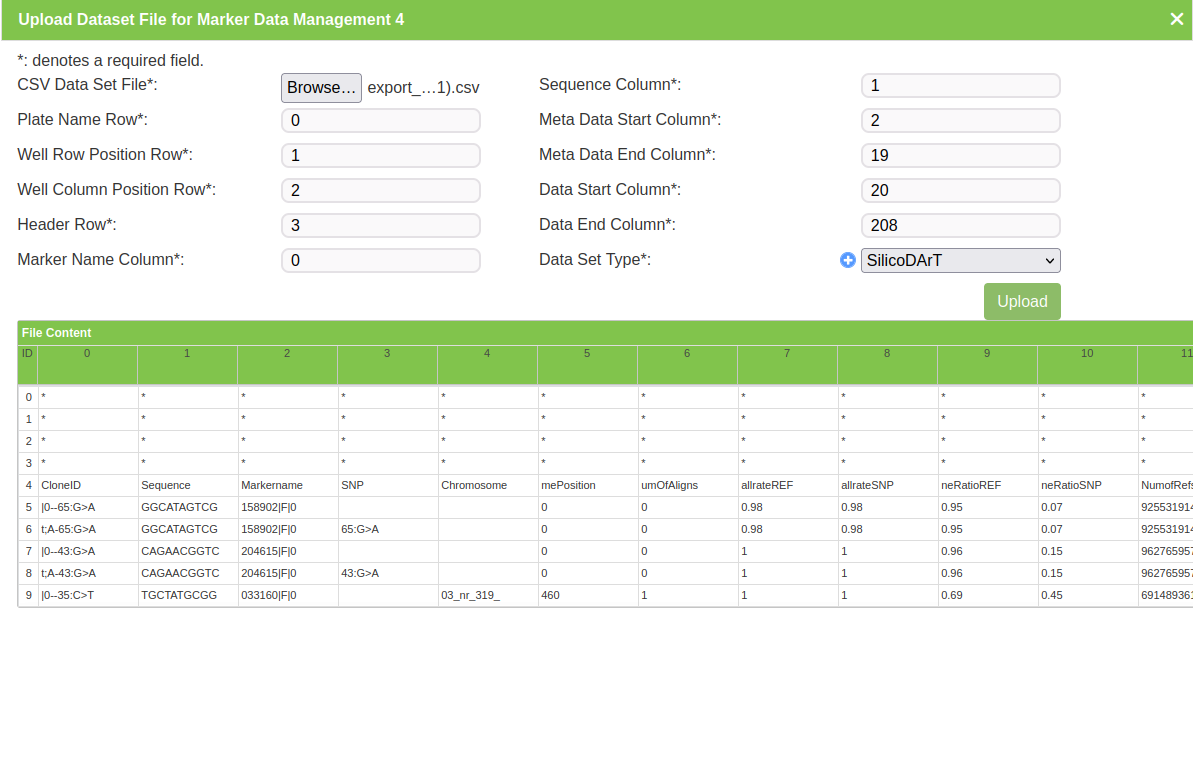Image resolution: width=1196 pixels, height=778 pixels.
Task: Edit the Marker Name Column field
Action: coord(381,261)
